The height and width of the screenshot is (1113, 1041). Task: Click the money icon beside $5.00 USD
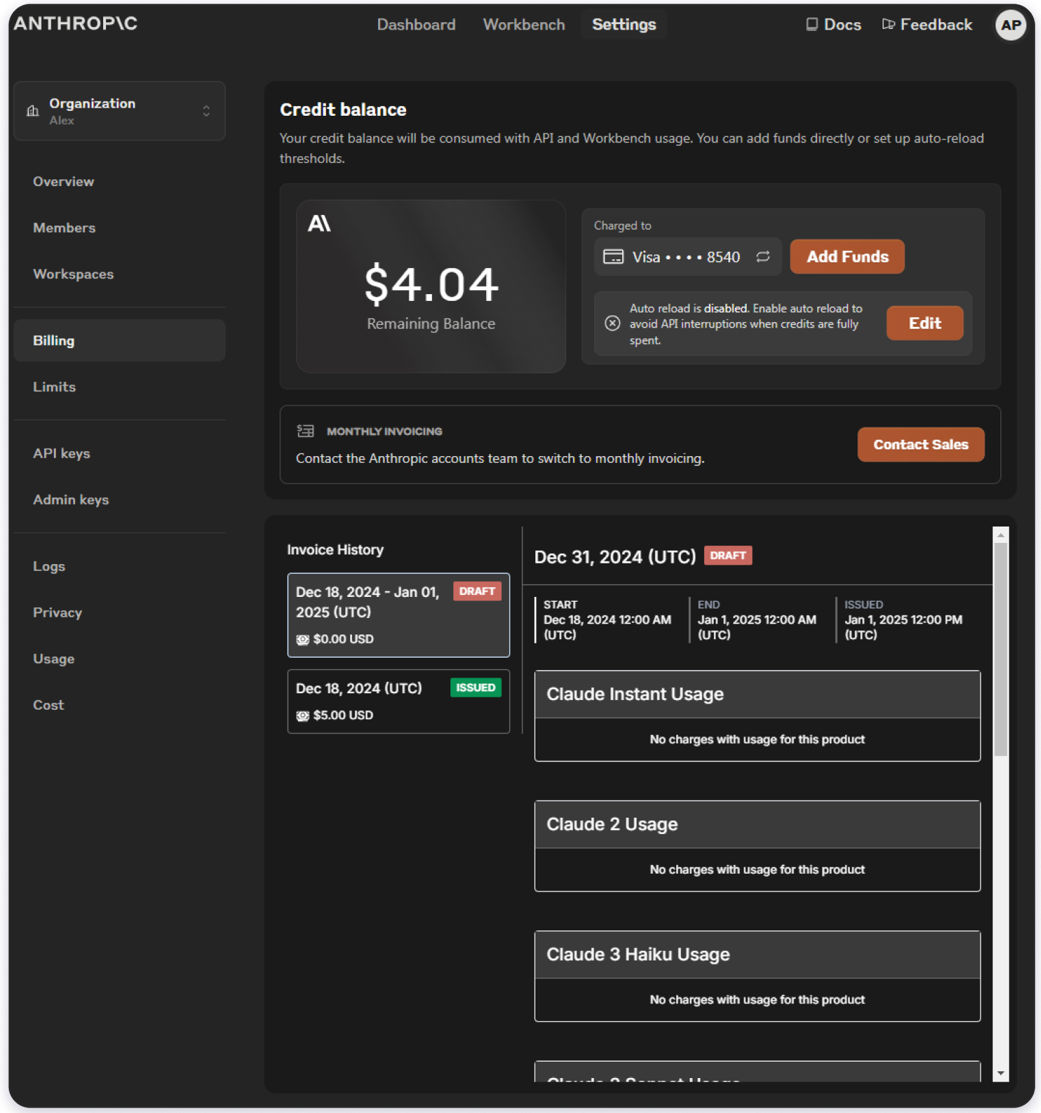click(x=302, y=716)
